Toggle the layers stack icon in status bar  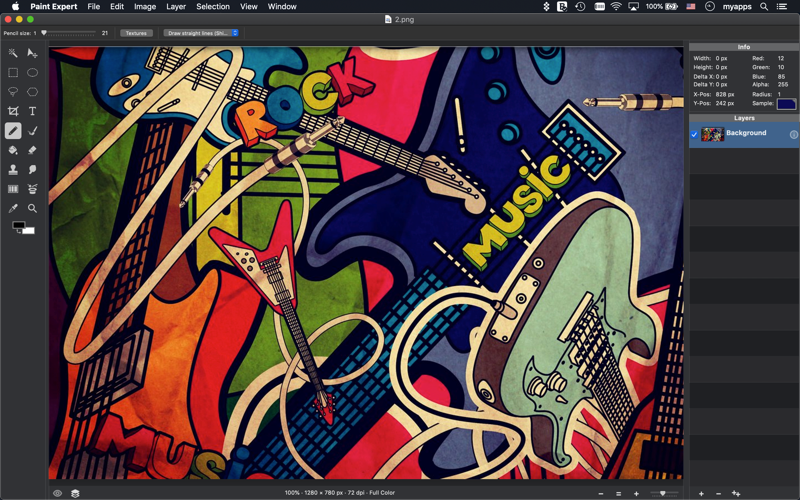(75, 493)
